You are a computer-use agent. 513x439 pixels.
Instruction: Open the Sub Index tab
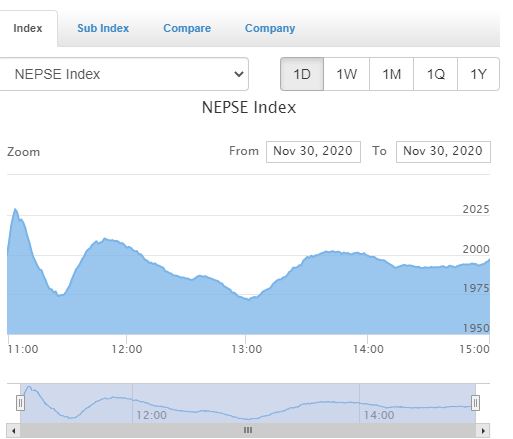click(x=103, y=28)
